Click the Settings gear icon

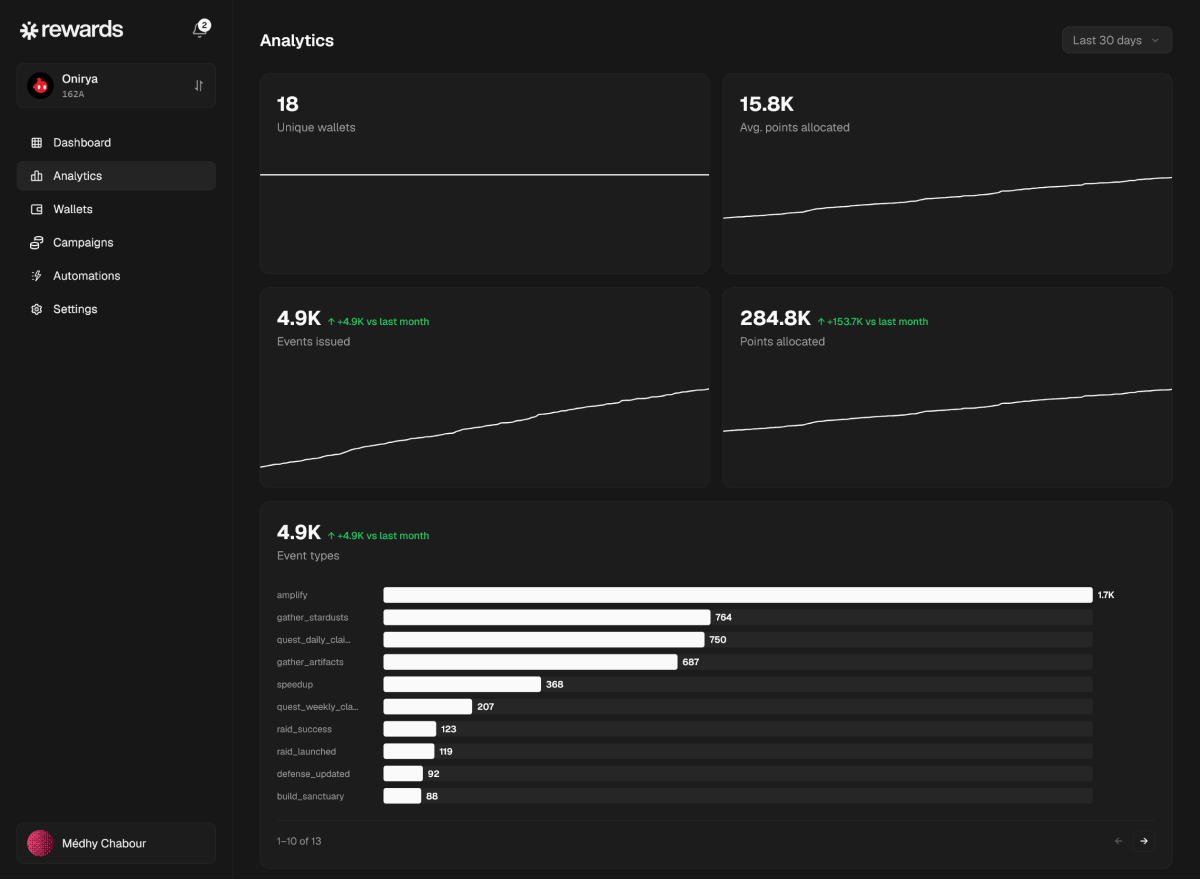click(x=37, y=309)
